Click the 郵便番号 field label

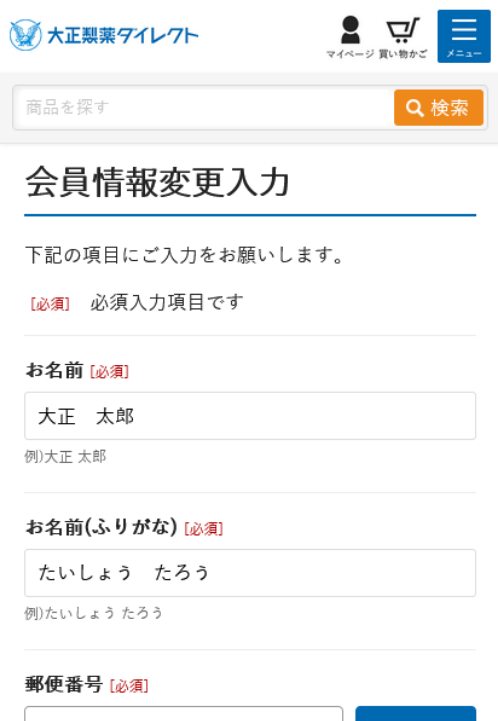coord(64,684)
